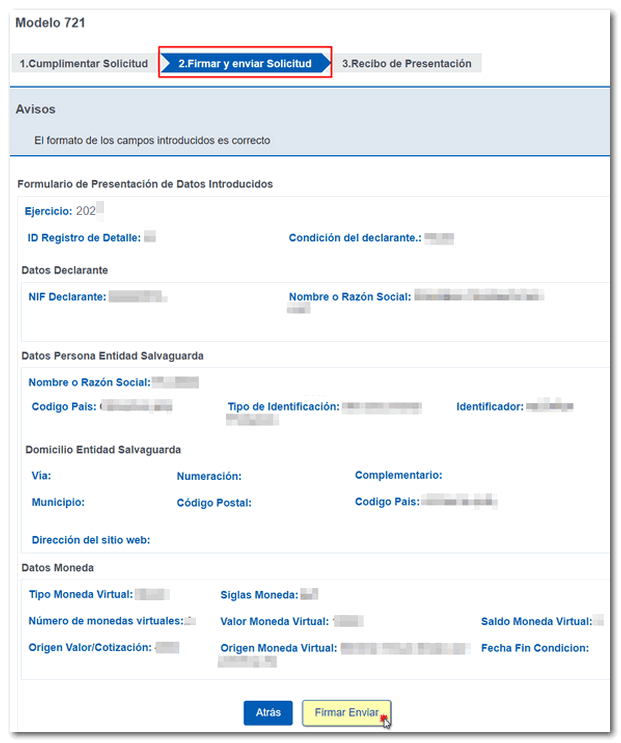Viewport: 621px width, 743px height.
Task: Click the Código Postal label
Action: pyautogui.click(x=214, y=503)
